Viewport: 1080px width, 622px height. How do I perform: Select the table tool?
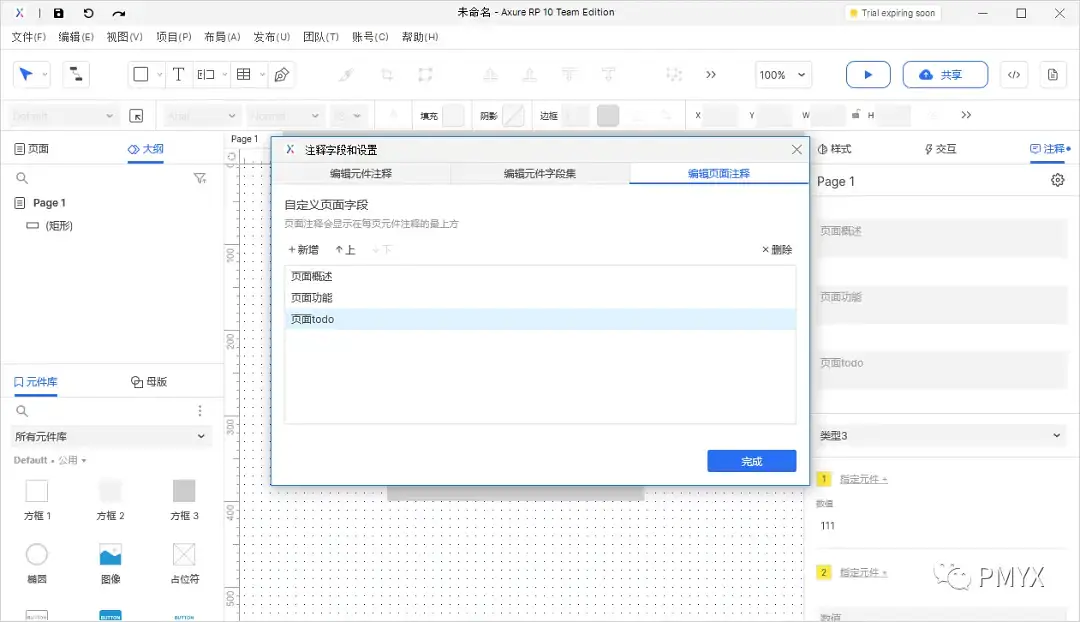coord(245,74)
